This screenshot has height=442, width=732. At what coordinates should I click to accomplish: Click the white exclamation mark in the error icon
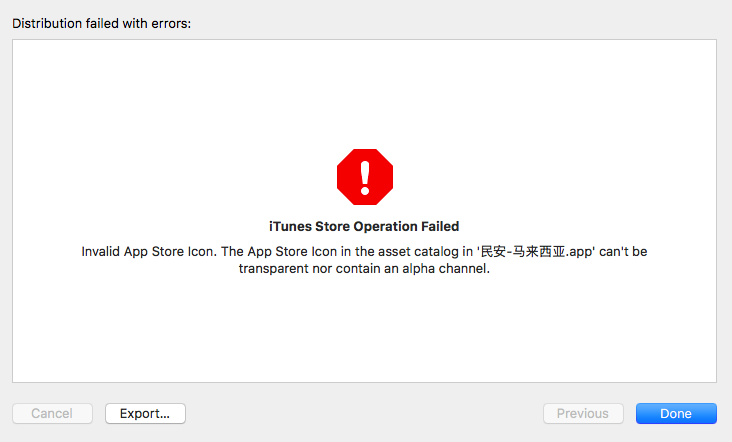365,177
